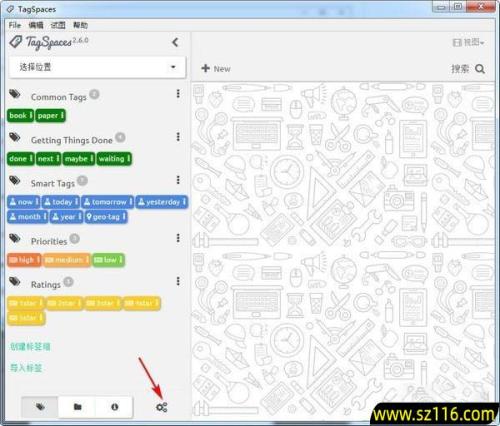Viewport: 500px width, 426px height.
Task: Switch to the folder navigation tab icon
Action: point(77,407)
